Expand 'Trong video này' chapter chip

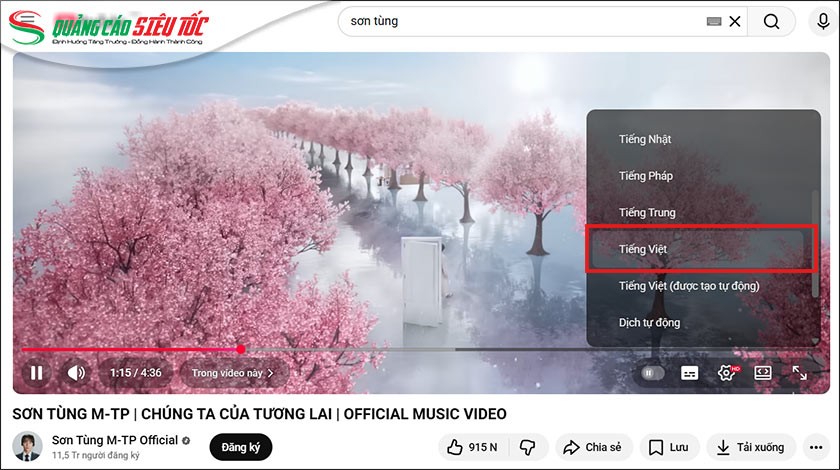tap(234, 372)
